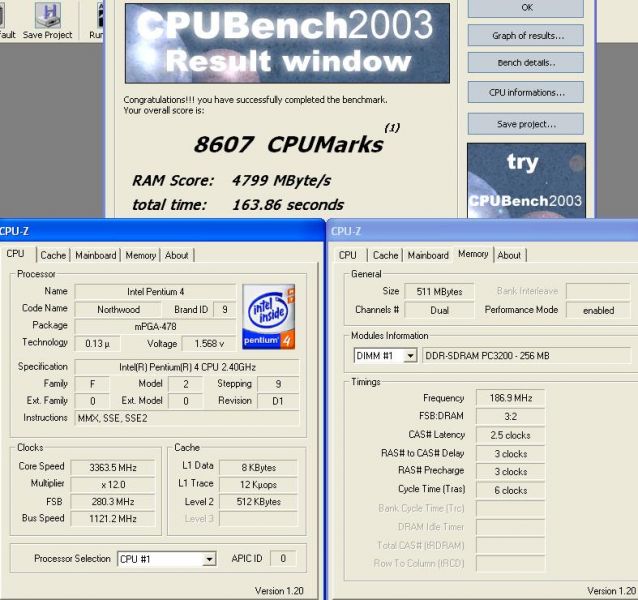Viewport: 638px width, 600px height.
Task: Click the Bus Speed value 1121.2 MHz
Action: click(113, 519)
